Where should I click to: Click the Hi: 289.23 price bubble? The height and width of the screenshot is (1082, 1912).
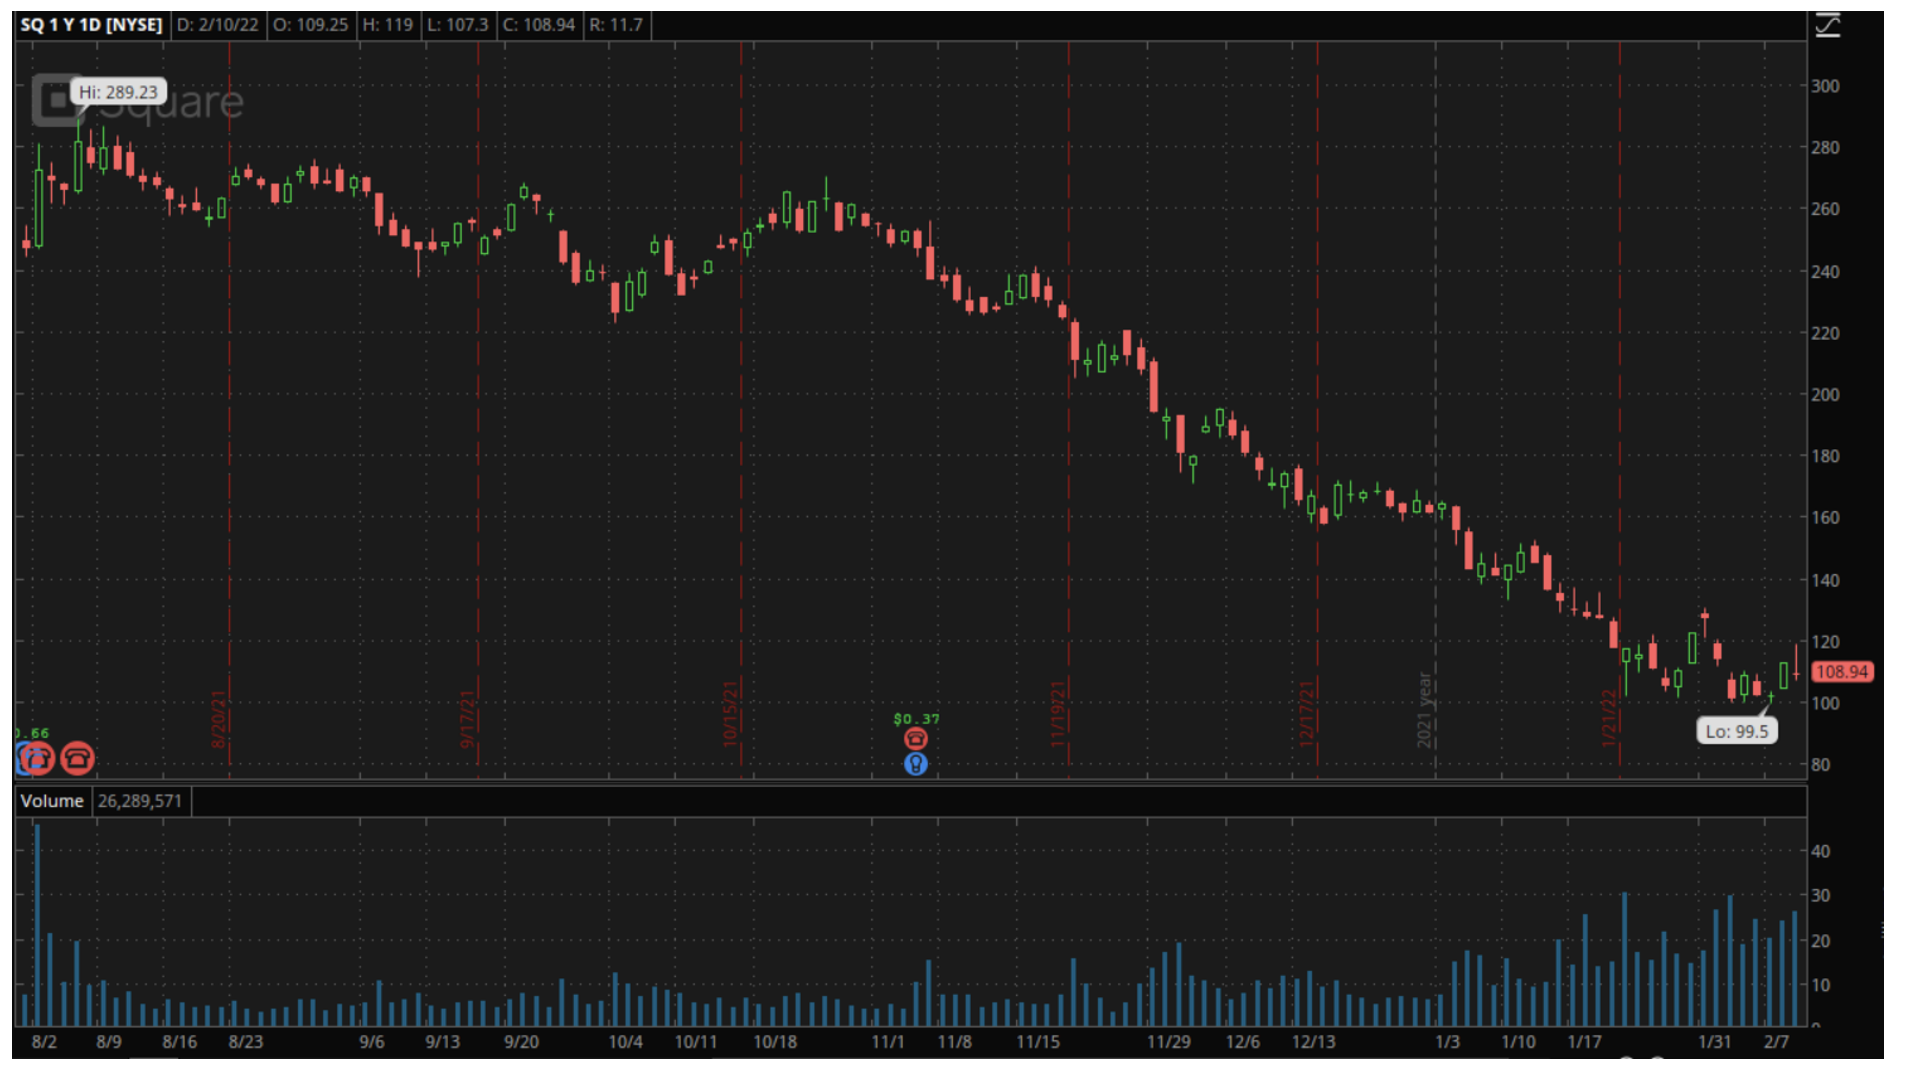click(118, 92)
